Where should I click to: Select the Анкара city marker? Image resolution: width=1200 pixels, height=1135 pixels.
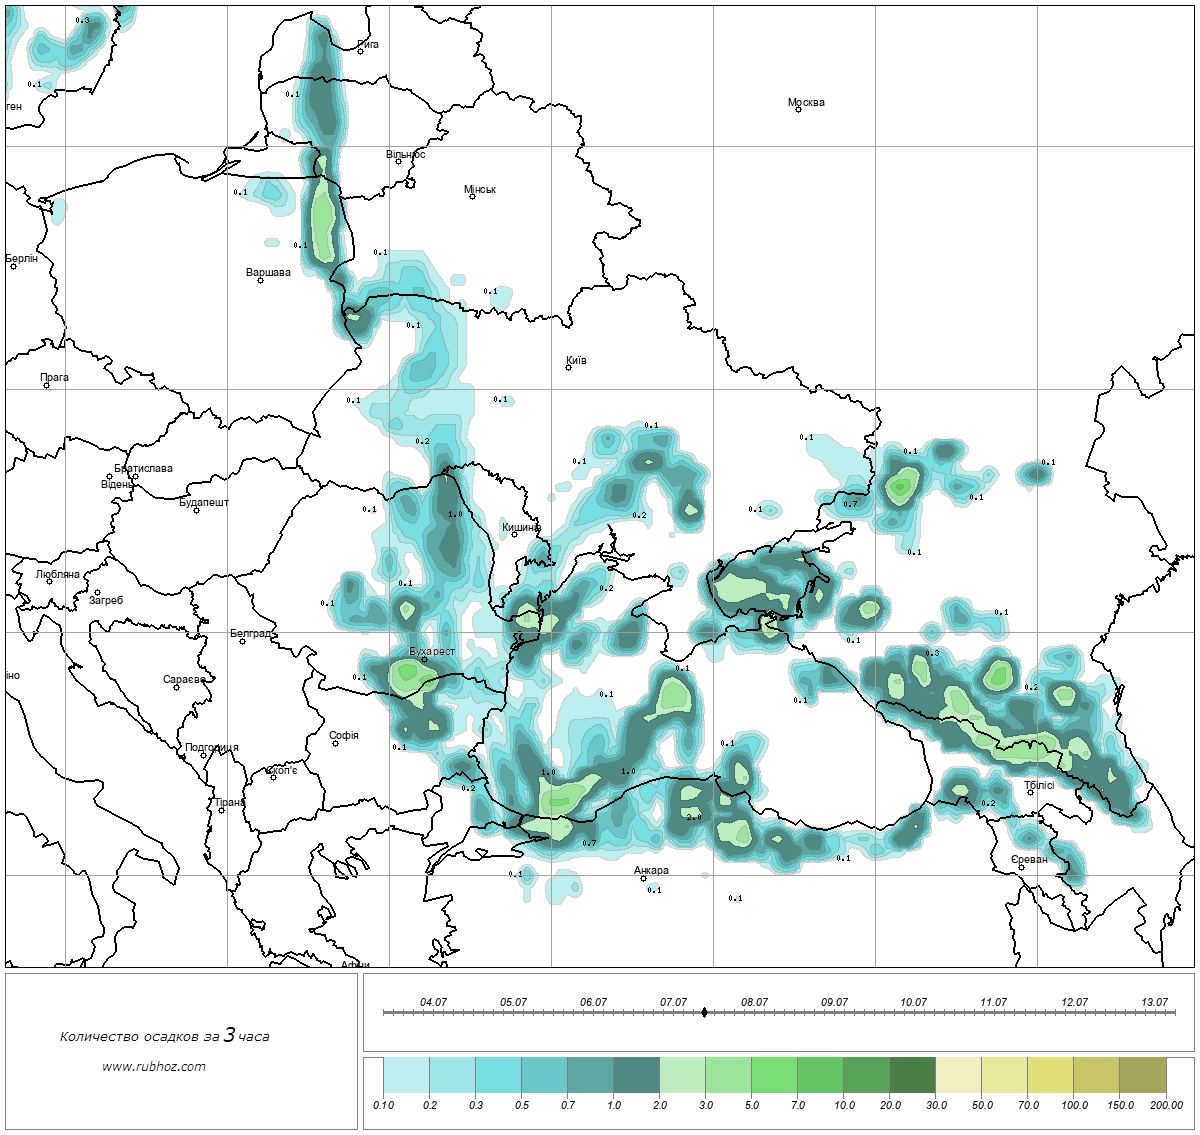click(643, 878)
